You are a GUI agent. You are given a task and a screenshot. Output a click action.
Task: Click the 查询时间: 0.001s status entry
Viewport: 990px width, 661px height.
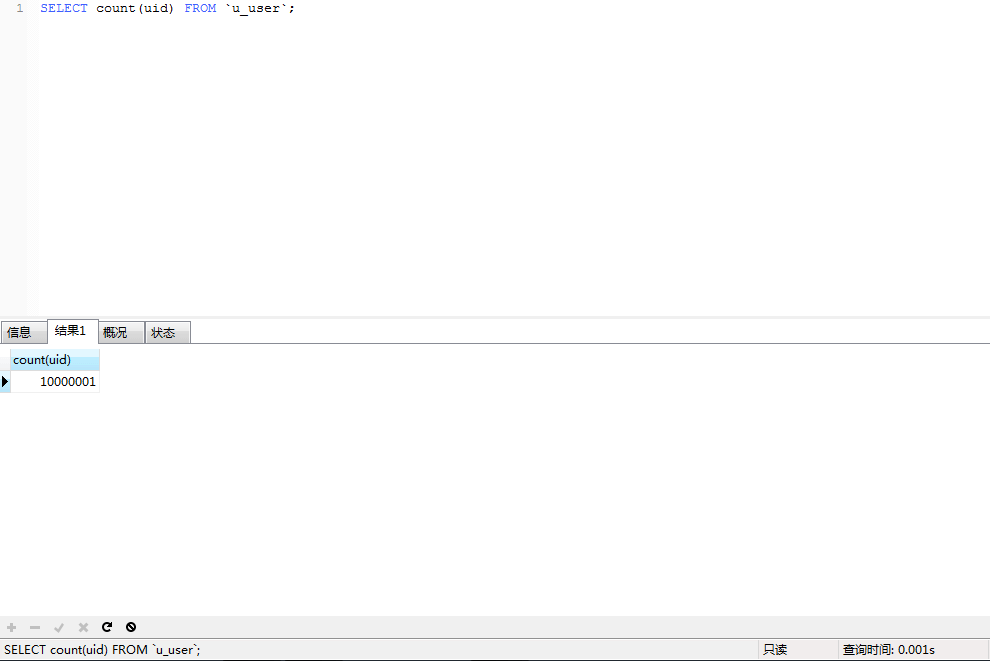tap(888, 650)
